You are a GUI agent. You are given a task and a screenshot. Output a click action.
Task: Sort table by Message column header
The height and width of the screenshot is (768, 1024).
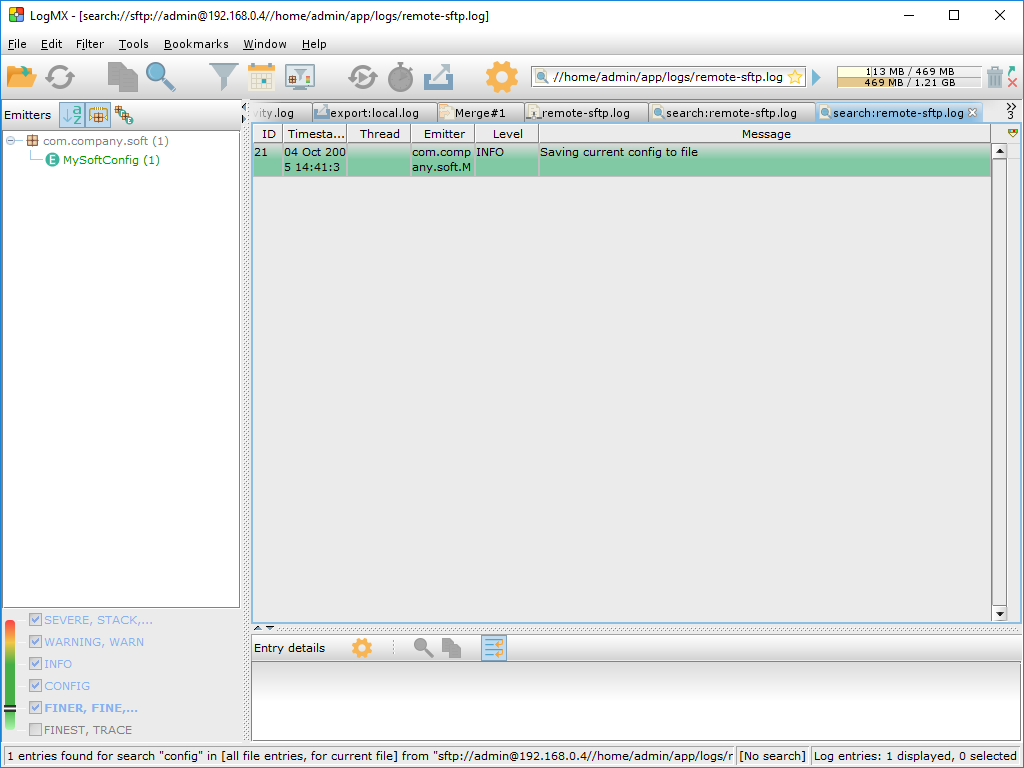click(x=765, y=134)
